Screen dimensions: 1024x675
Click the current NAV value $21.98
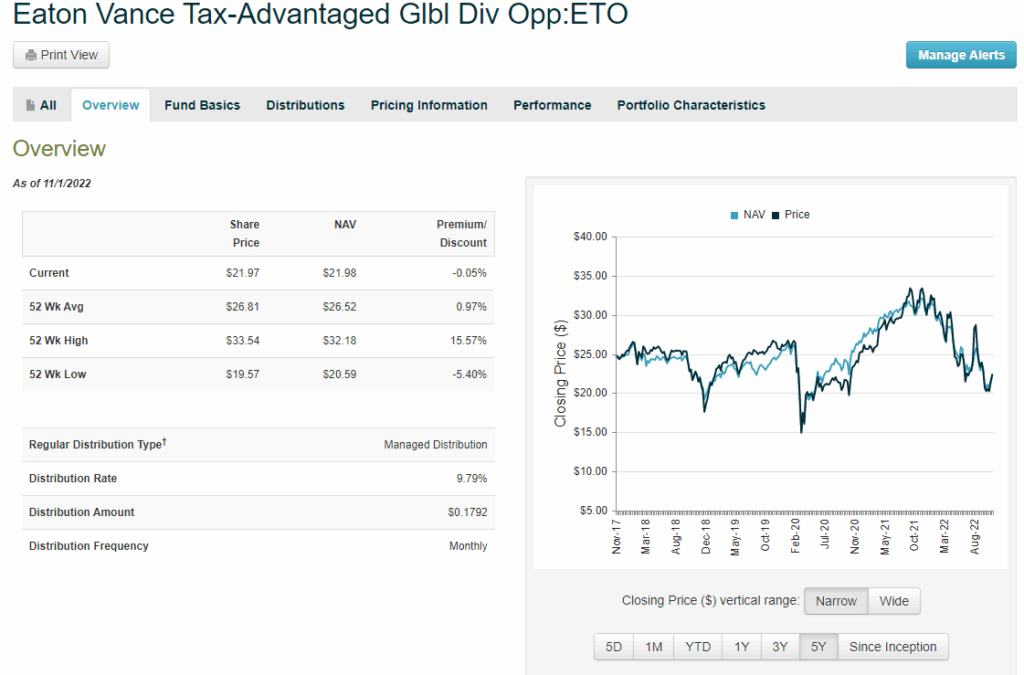[x=340, y=273]
